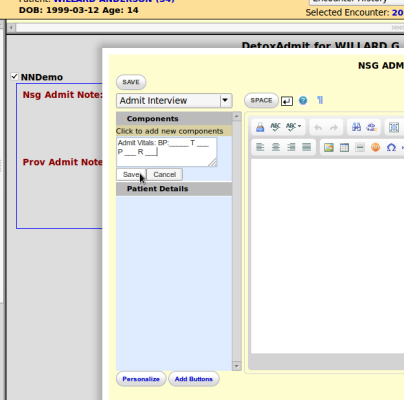Click to add new components

coord(170,131)
